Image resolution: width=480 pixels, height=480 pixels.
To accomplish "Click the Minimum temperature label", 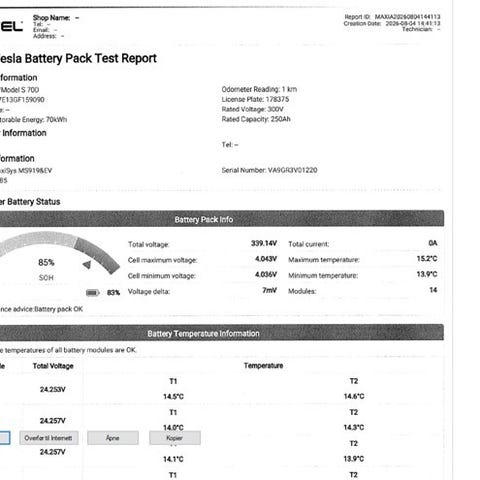I will pyautogui.click(x=323, y=276).
